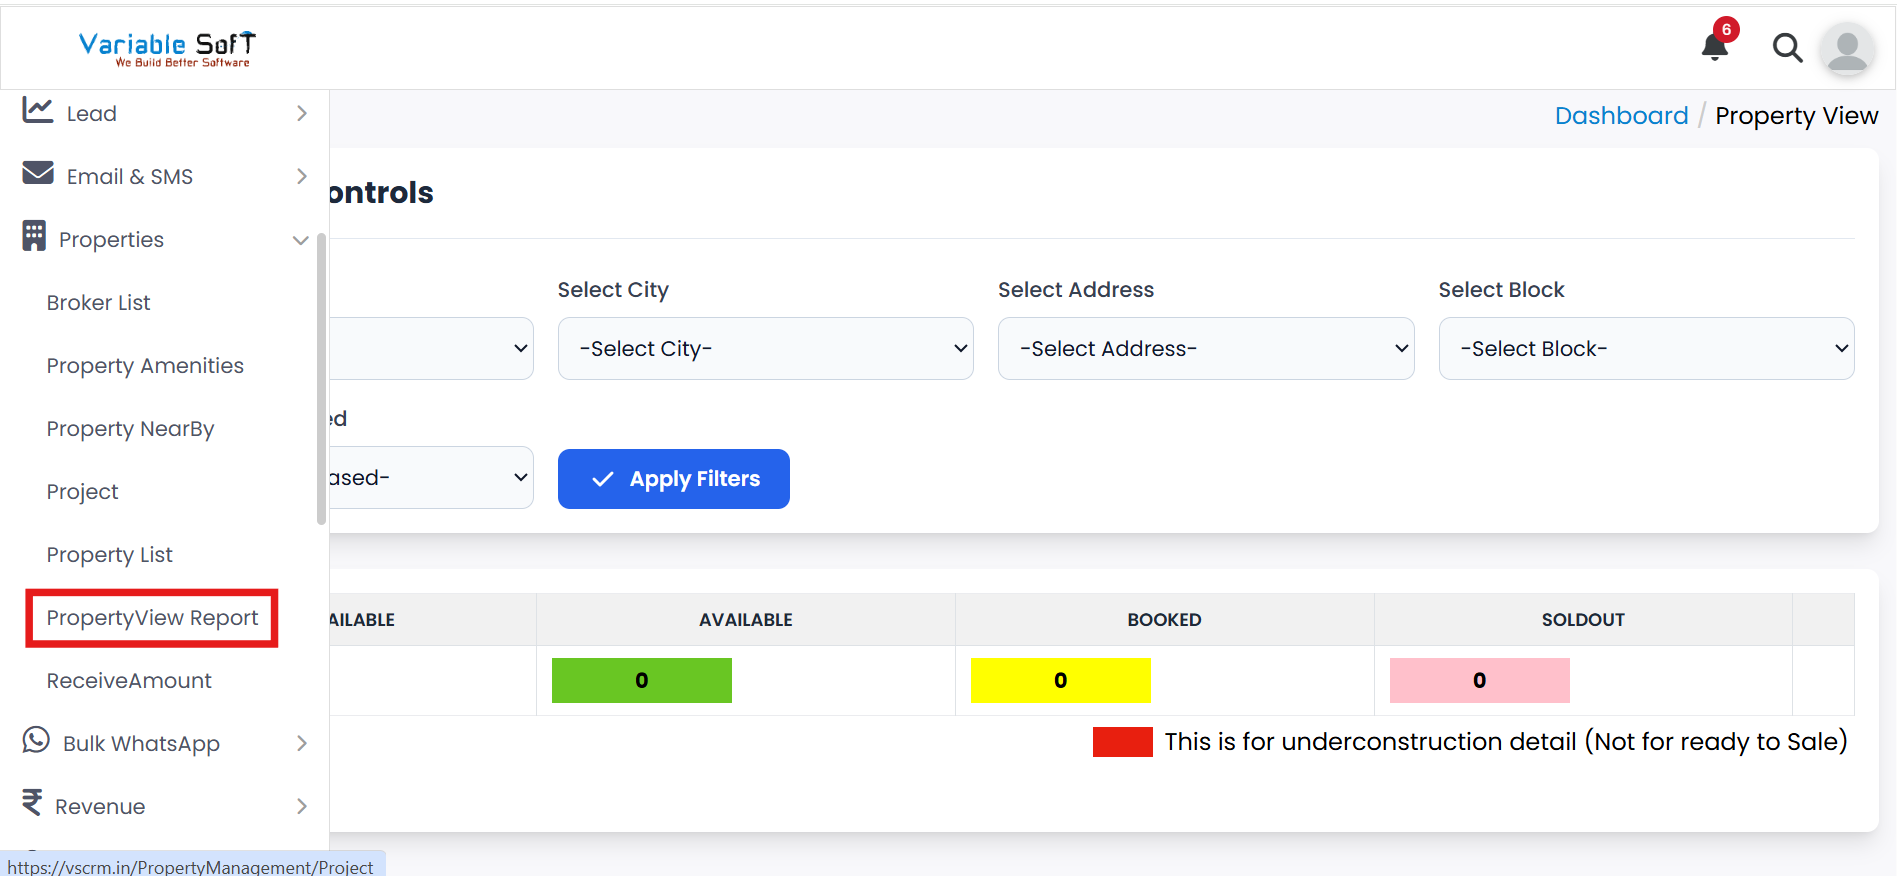Viewport: 1897px width, 876px height.
Task: Click the Apply Filters button
Action: point(674,479)
